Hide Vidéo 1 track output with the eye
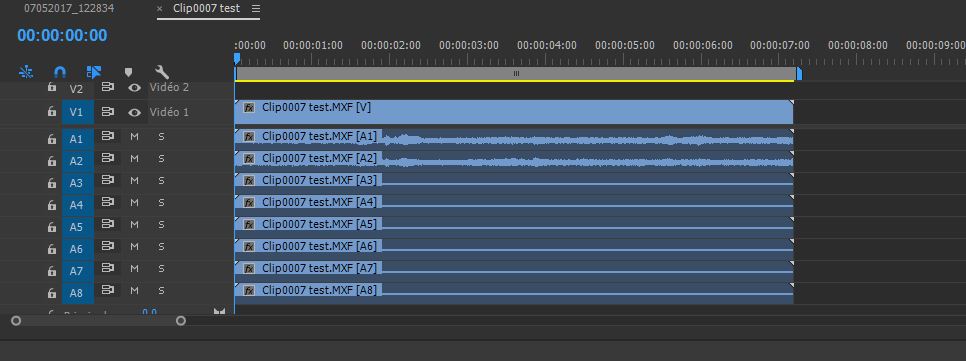The height and width of the screenshot is (361, 966). pyautogui.click(x=134, y=113)
